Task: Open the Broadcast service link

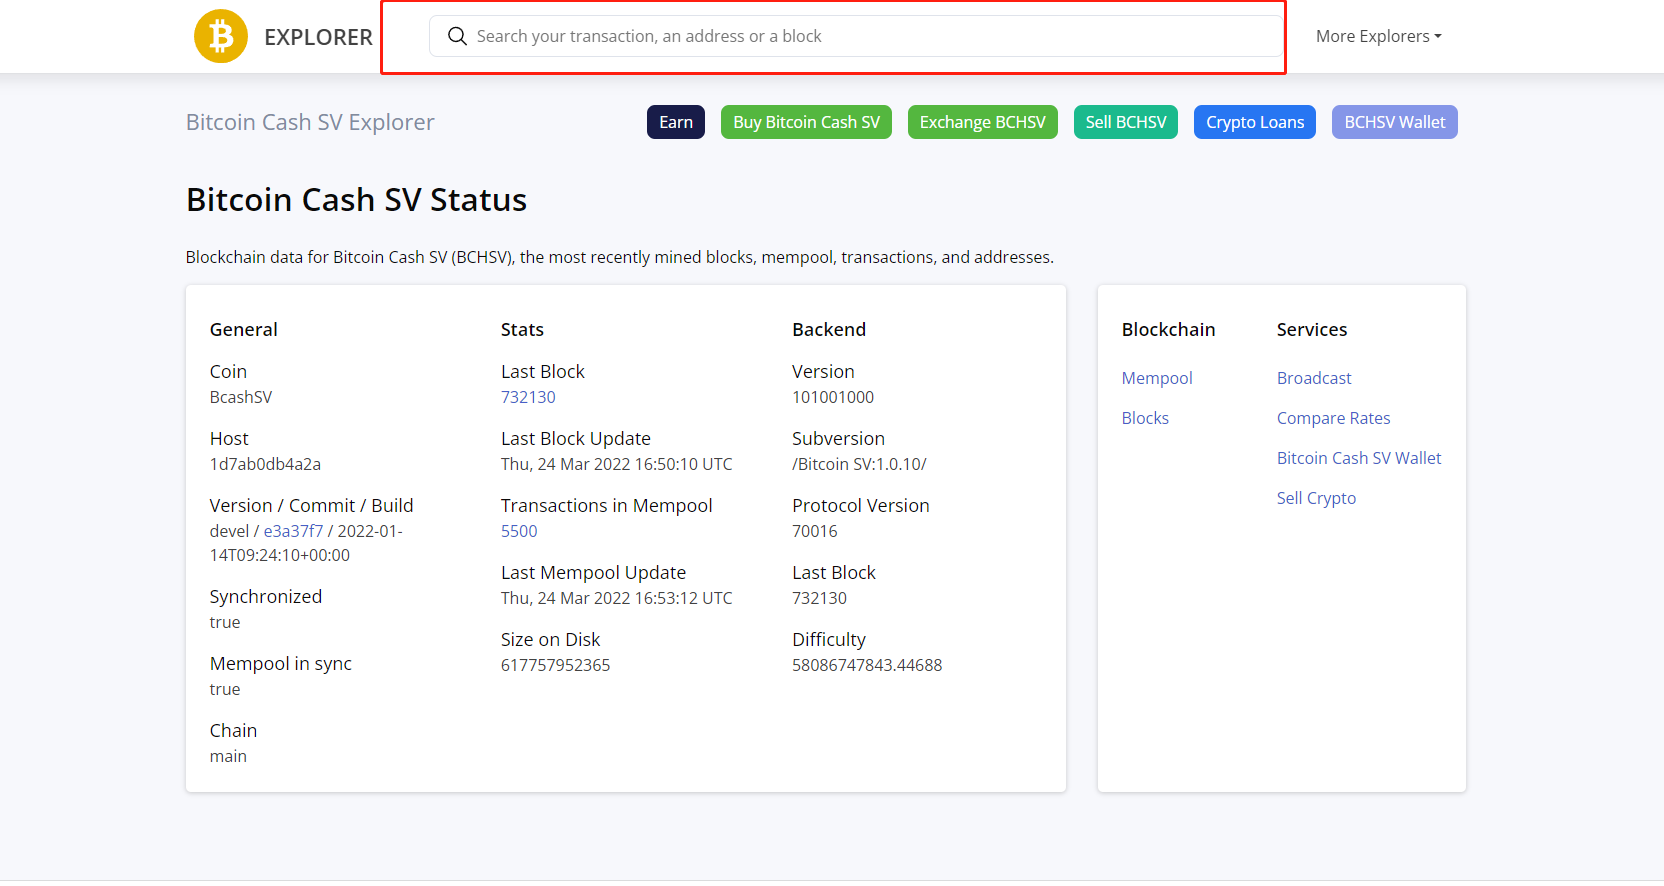Action: pyautogui.click(x=1314, y=378)
